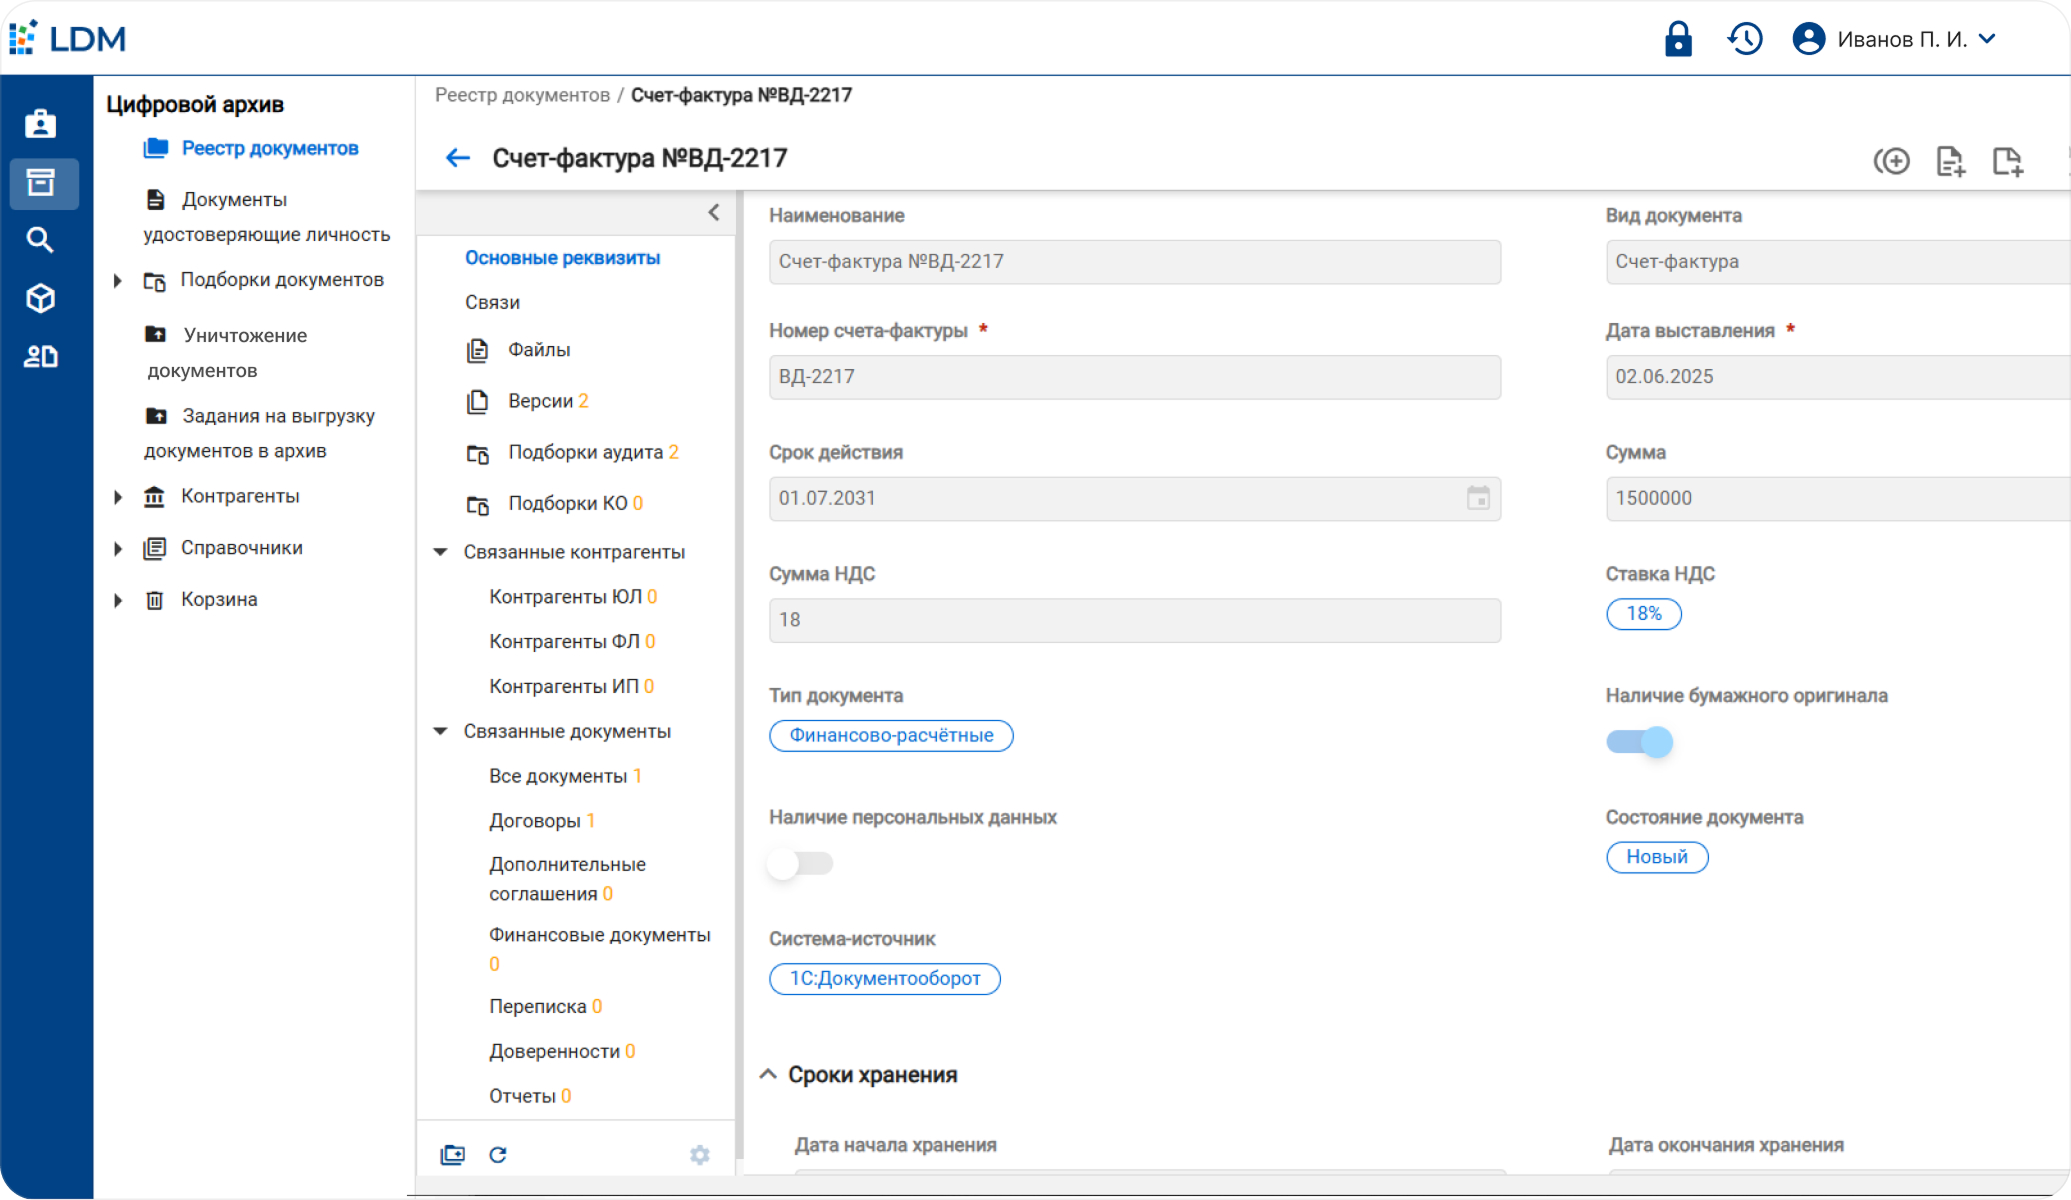Open the archive box icon in left rail
2071x1200 pixels.
(41, 182)
